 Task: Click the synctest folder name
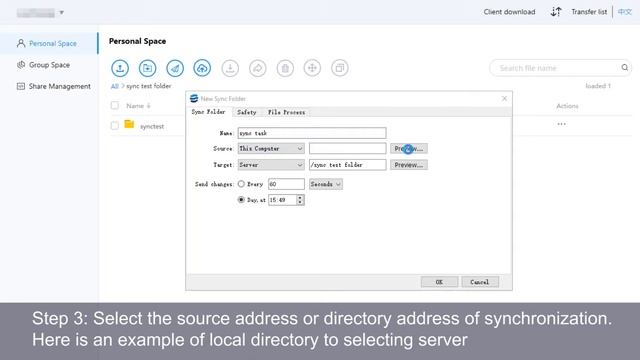click(152, 127)
